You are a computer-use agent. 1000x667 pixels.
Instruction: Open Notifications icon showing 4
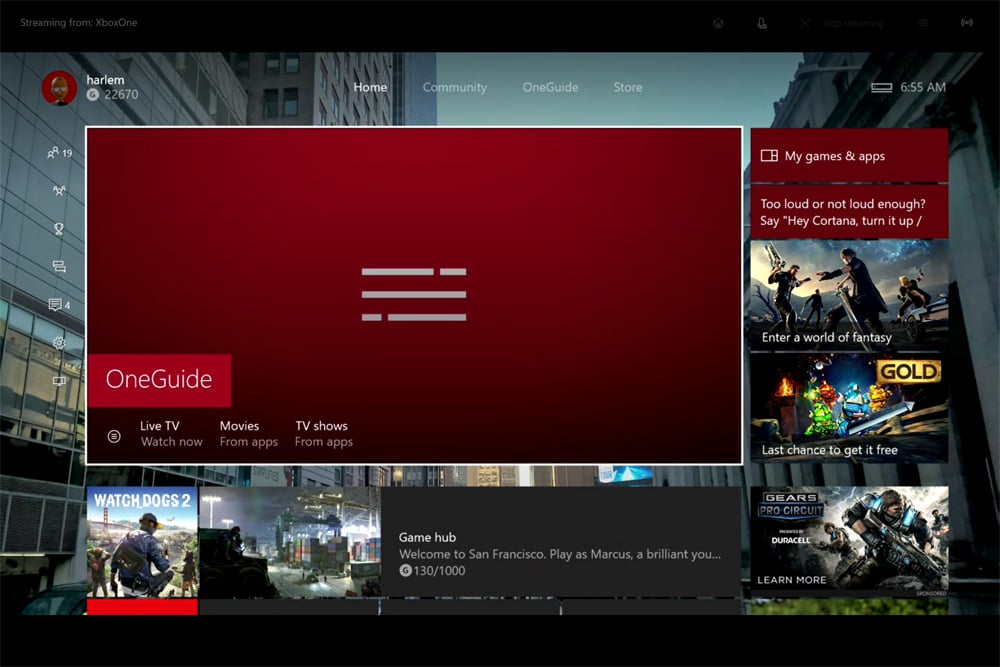point(59,305)
